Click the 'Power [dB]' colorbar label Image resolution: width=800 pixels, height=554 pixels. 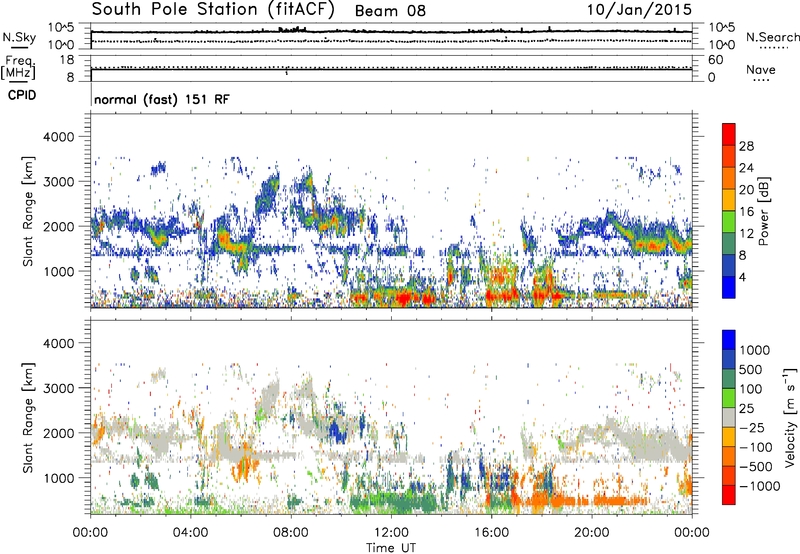pyautogui.click(x=764, y=211)
